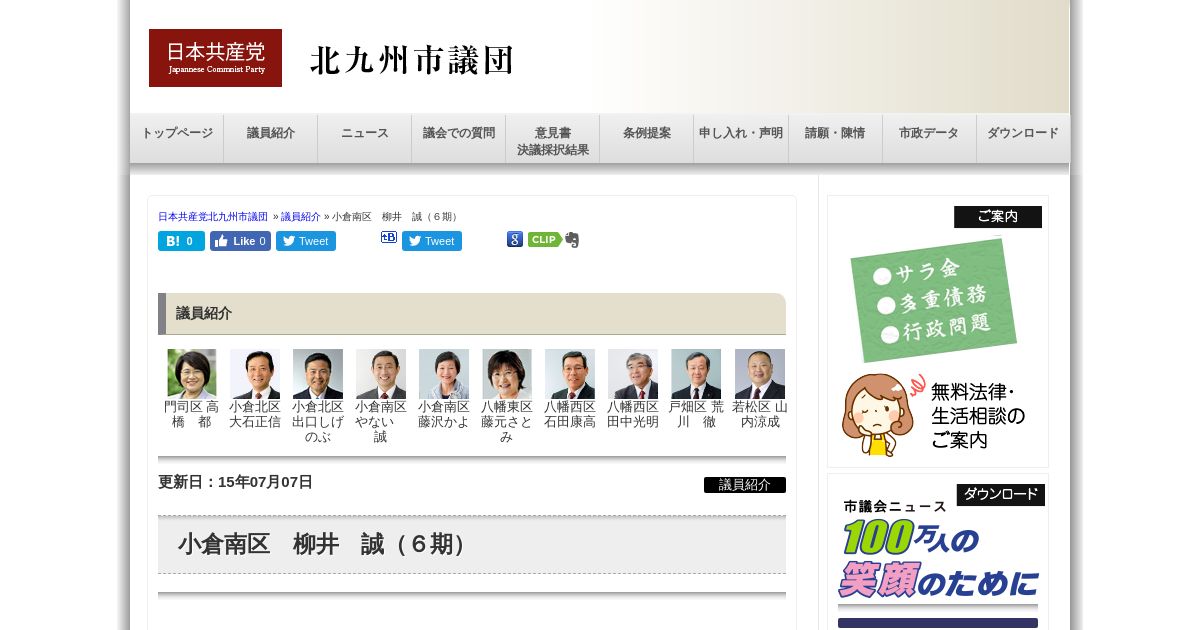This screenshot has width=1200, height=630.
Task: Open the ダウンロード menu item
Action: pos(1023,138)
